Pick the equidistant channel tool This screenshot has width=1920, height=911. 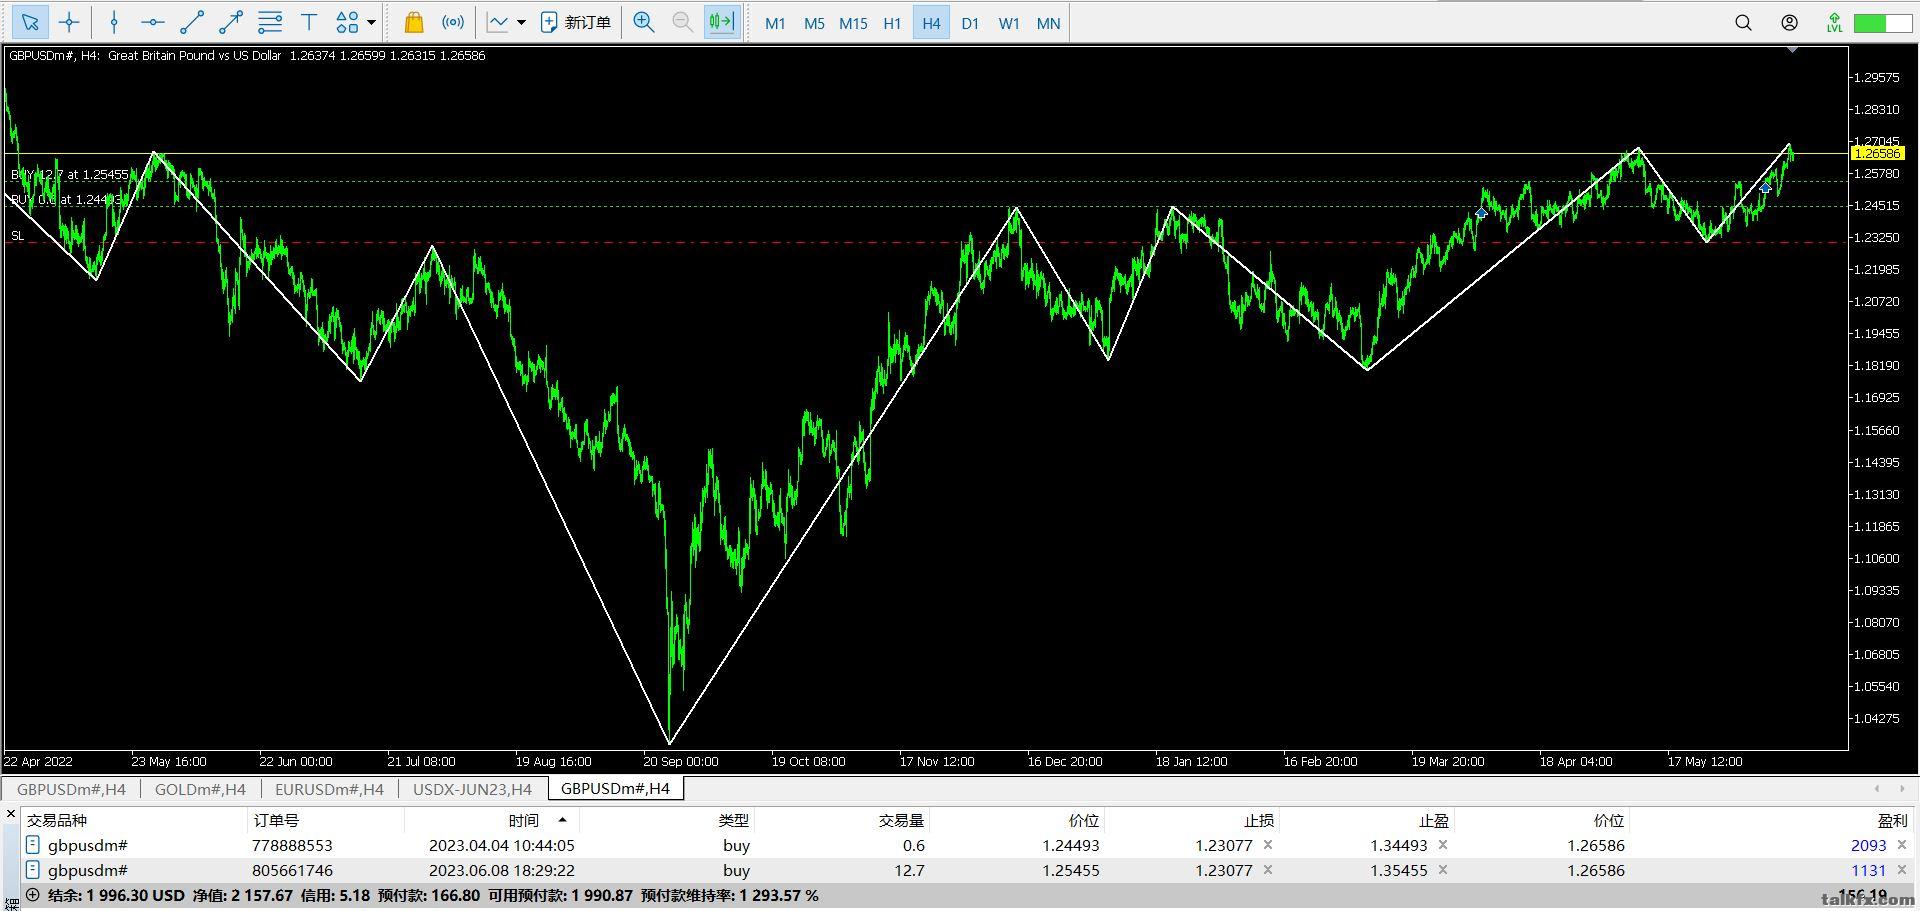click(270, 22)
